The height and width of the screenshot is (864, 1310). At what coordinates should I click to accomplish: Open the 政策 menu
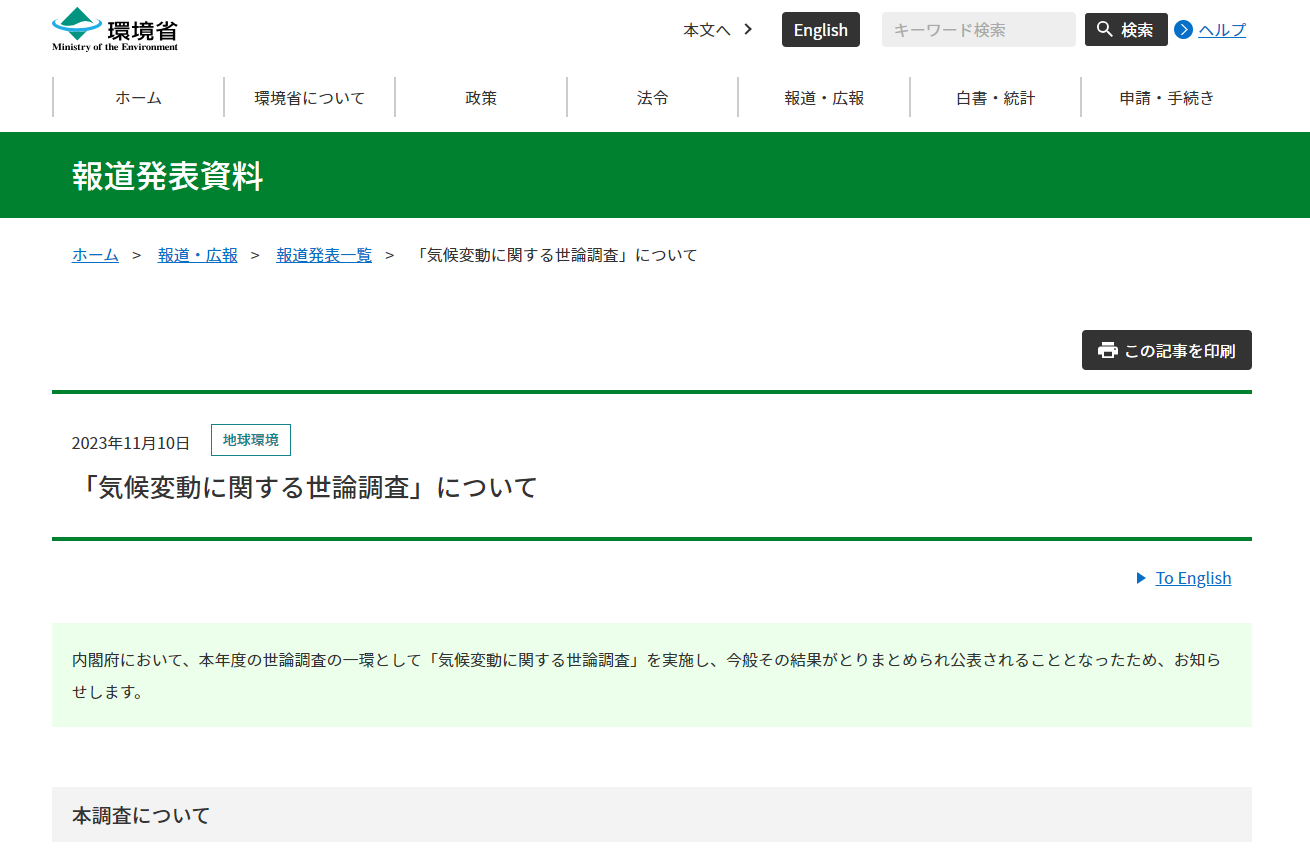481,98
